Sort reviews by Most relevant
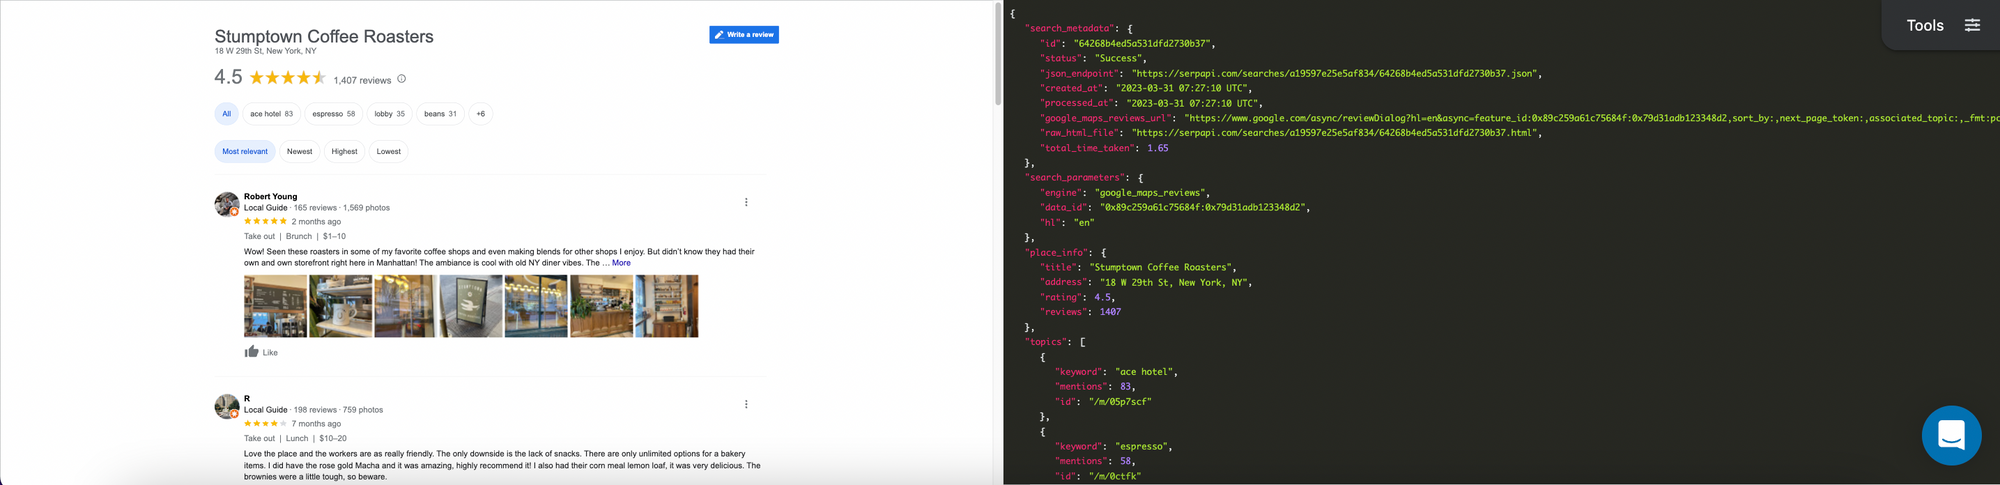2000x485 pixels. pos(245,152)
